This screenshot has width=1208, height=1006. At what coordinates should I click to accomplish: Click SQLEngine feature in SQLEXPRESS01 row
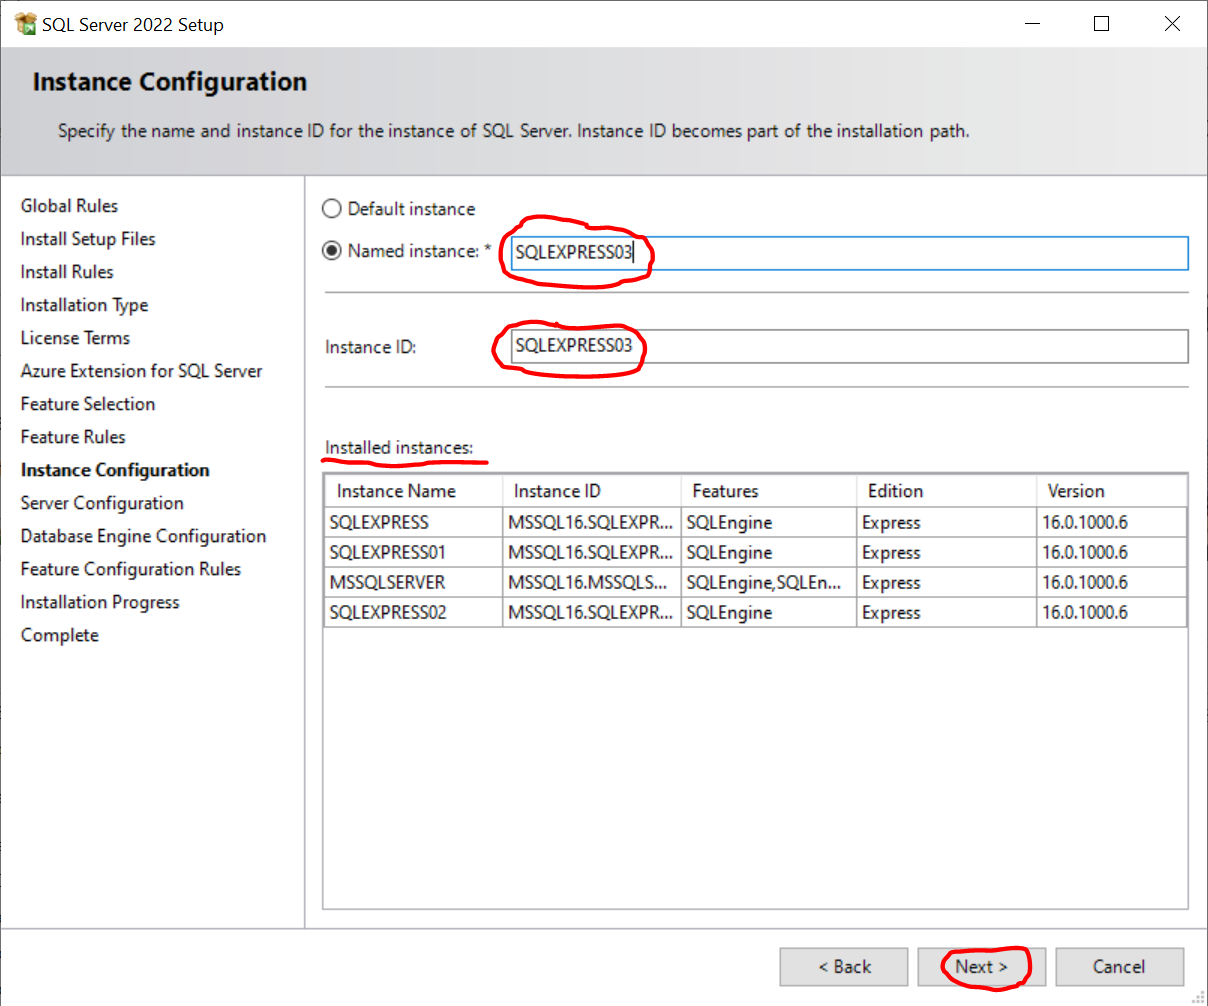click(x=769, y=552)
